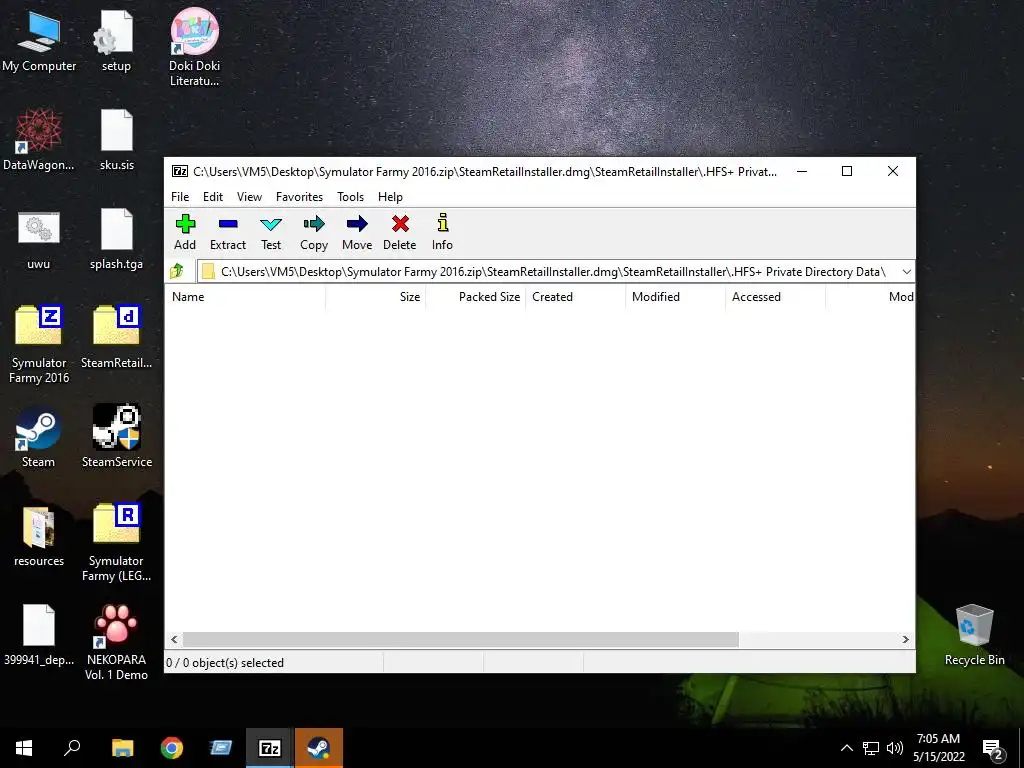Select the My Computer desktop icon
This screenshot has width=1024, height=768.
coord(39,40)
